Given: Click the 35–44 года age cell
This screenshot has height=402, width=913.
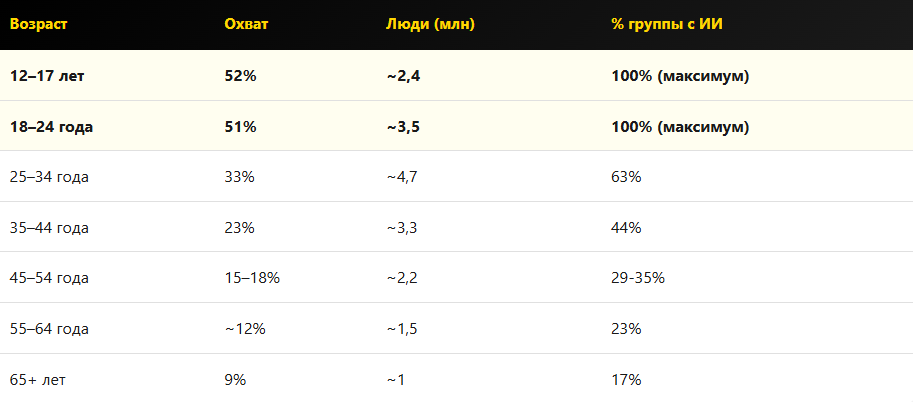Looking at the screenshot, I should [x=49, y=228].
